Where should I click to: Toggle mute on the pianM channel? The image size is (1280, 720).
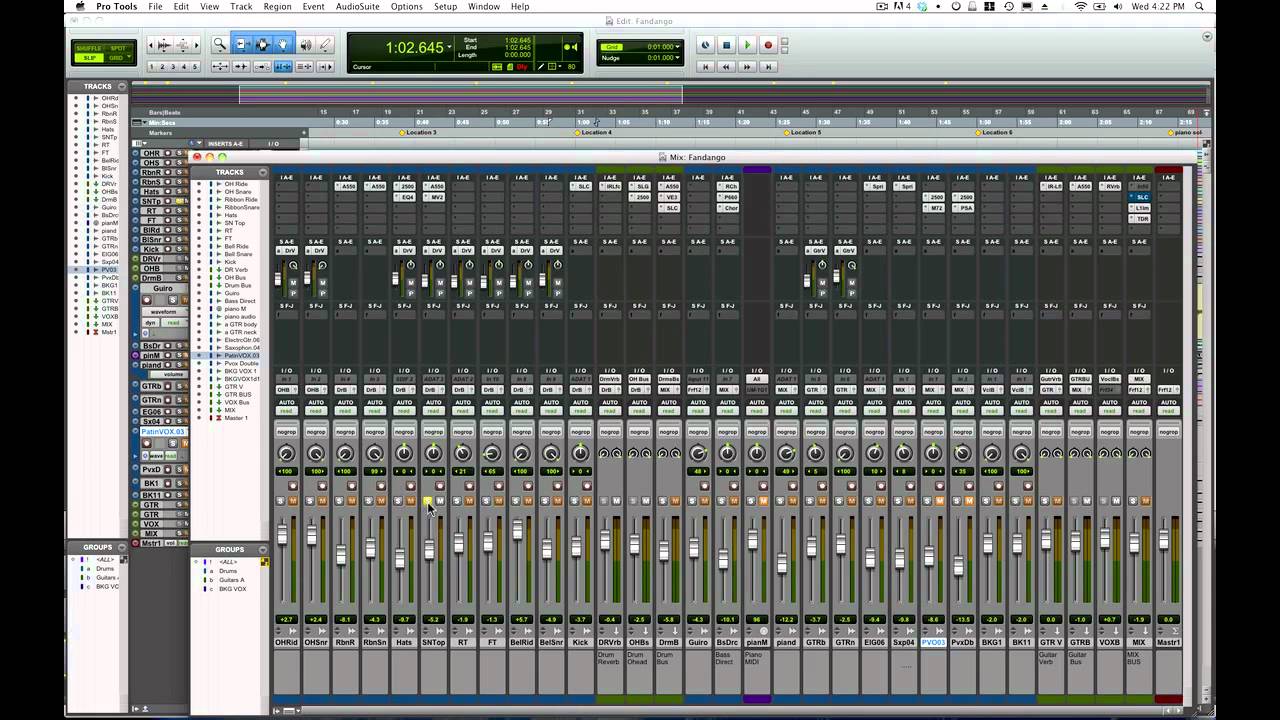(762, 500)
